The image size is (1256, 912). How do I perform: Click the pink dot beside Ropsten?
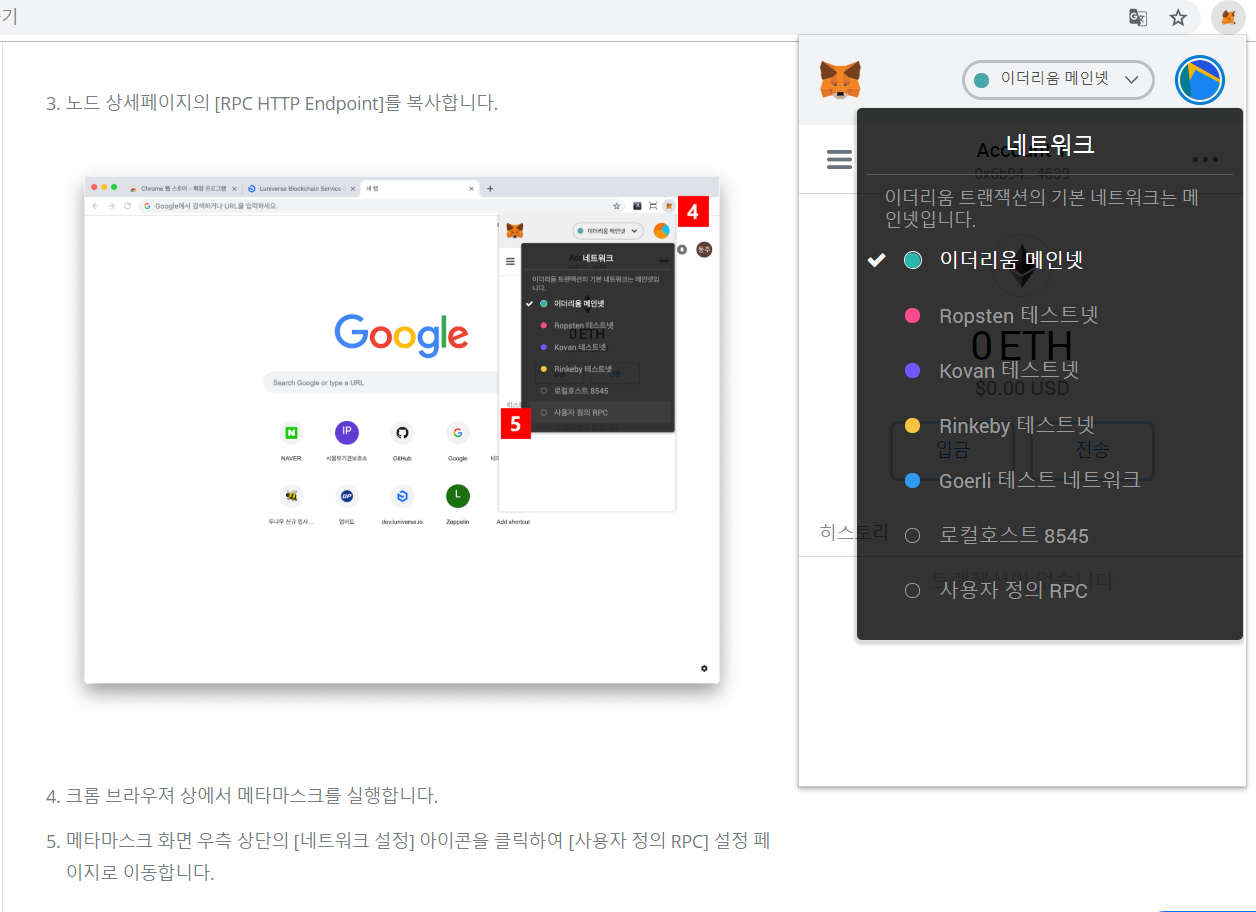[912, 315]
